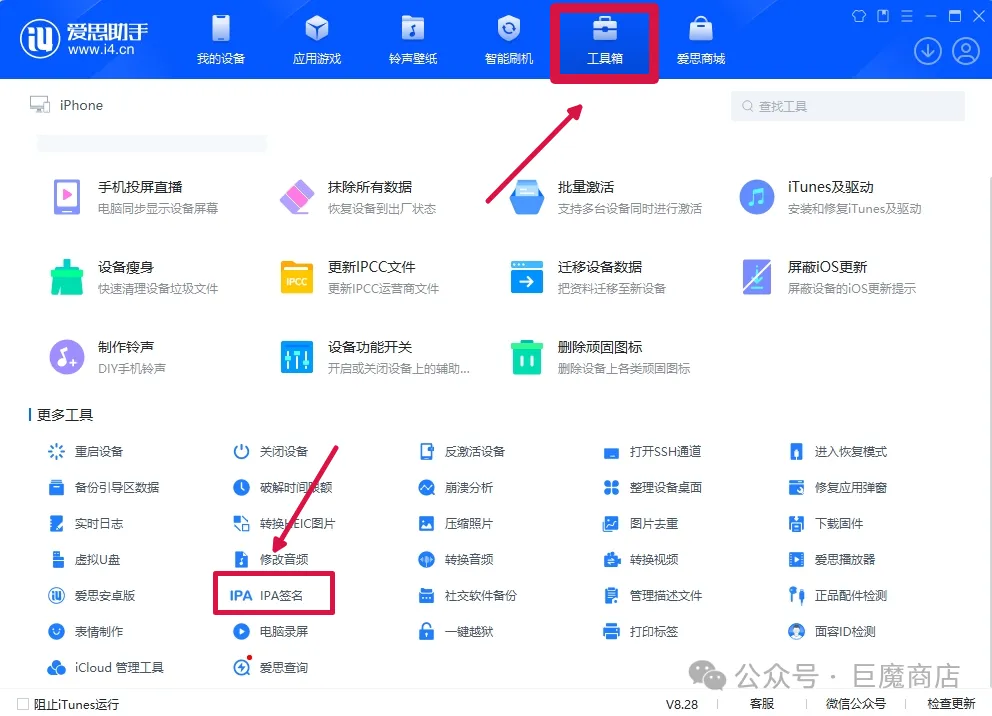Click 关闭设备 tool

click(271, 452)
